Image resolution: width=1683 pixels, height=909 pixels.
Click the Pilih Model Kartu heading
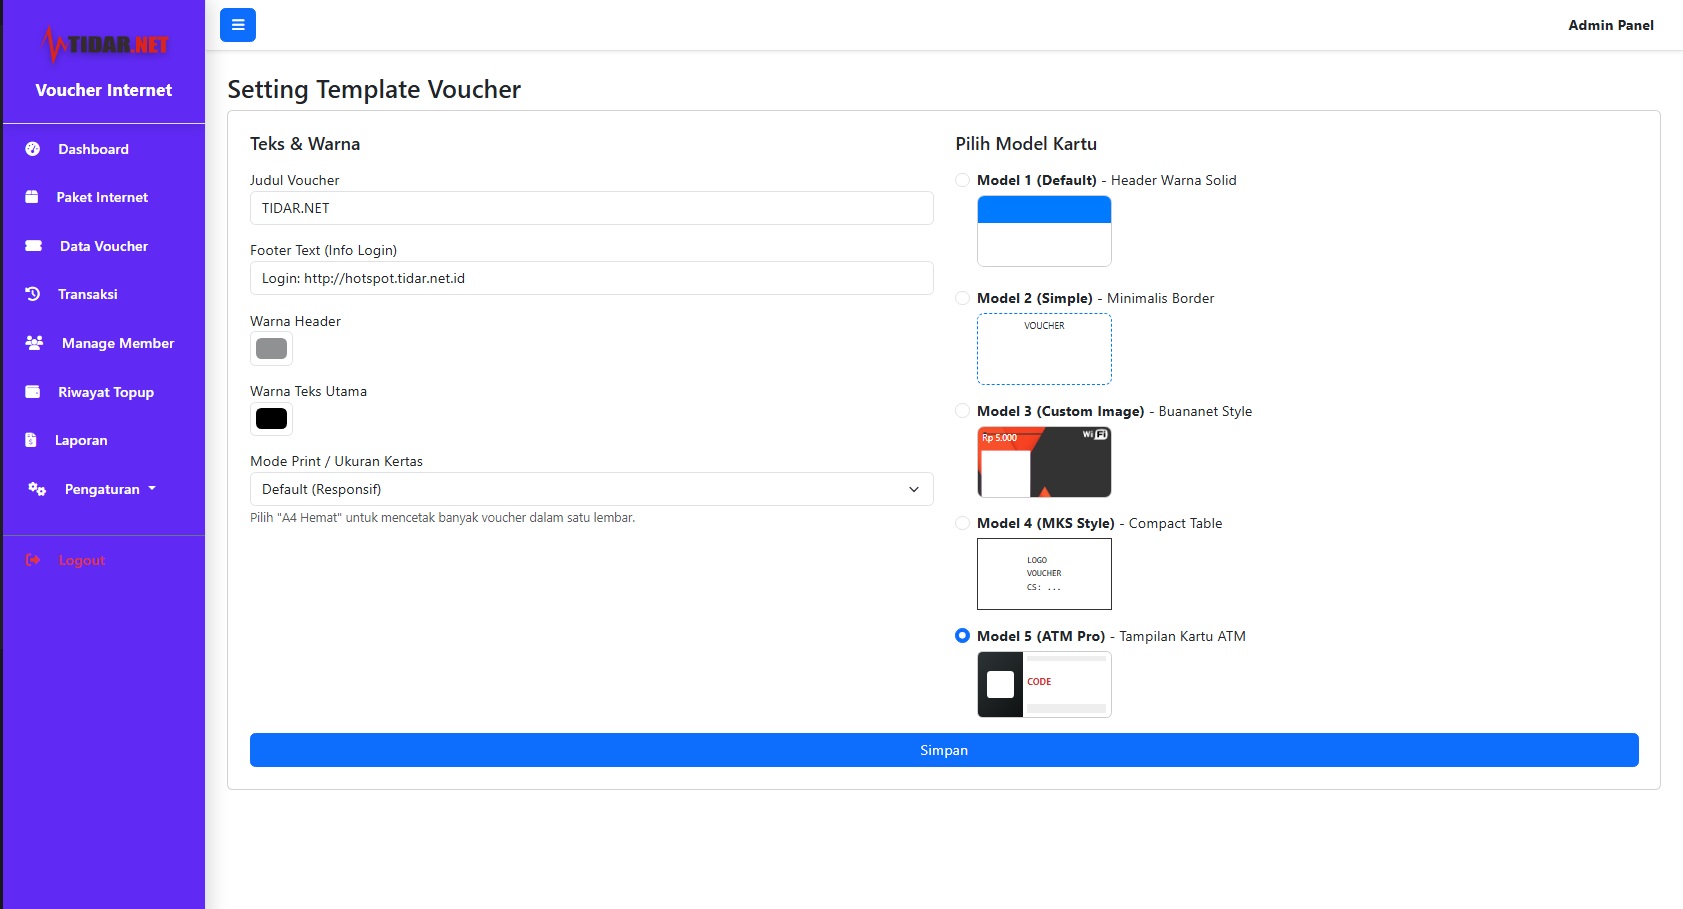1026,144
